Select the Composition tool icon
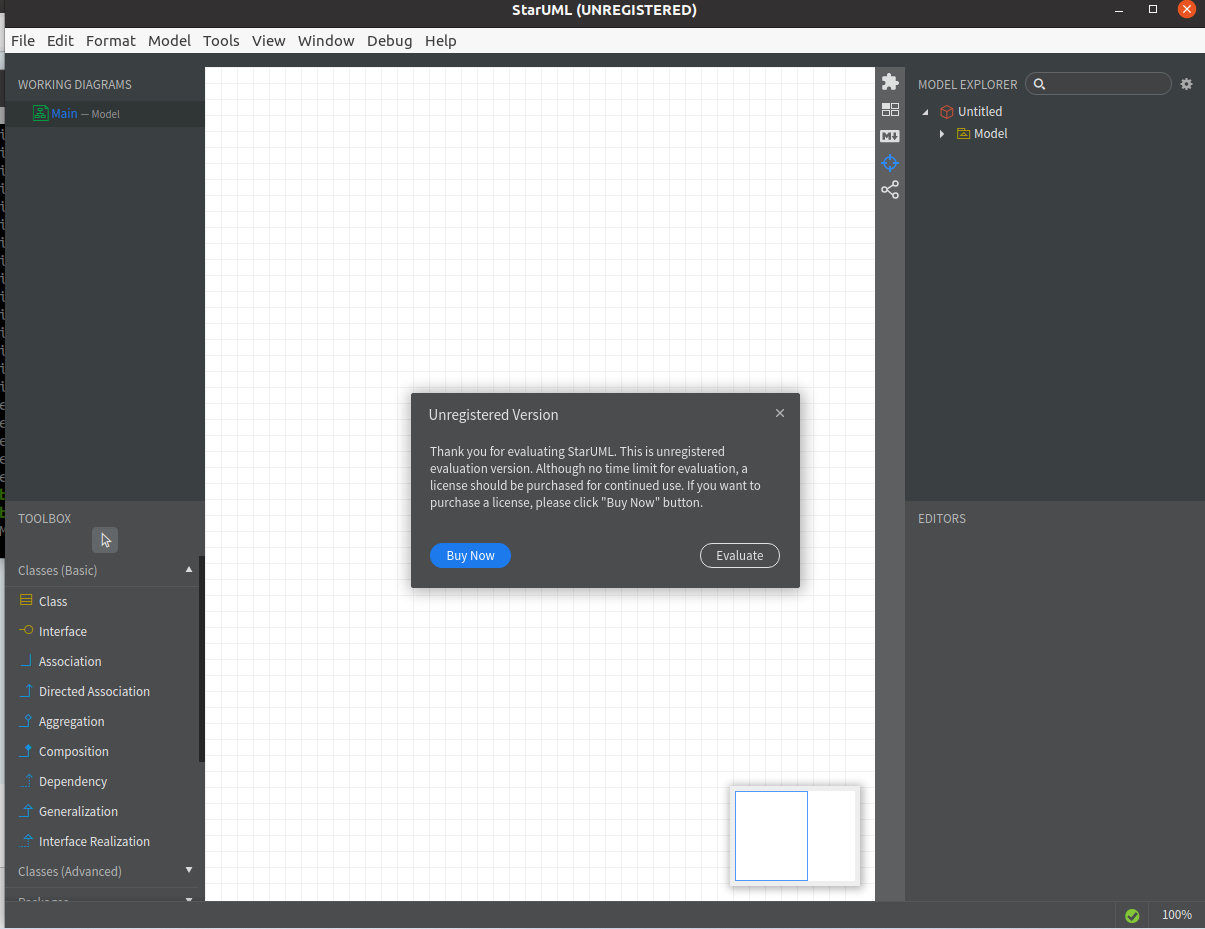Screen dimensions: 1205x929 (x=26, y=751)
